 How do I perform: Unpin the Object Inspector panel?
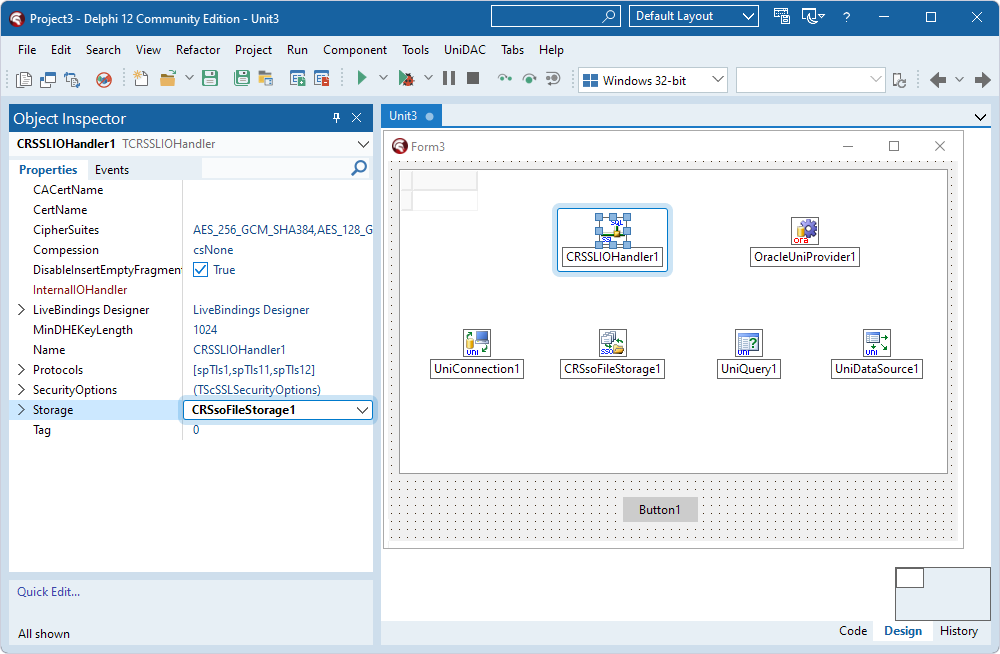[x=336, y=118]
